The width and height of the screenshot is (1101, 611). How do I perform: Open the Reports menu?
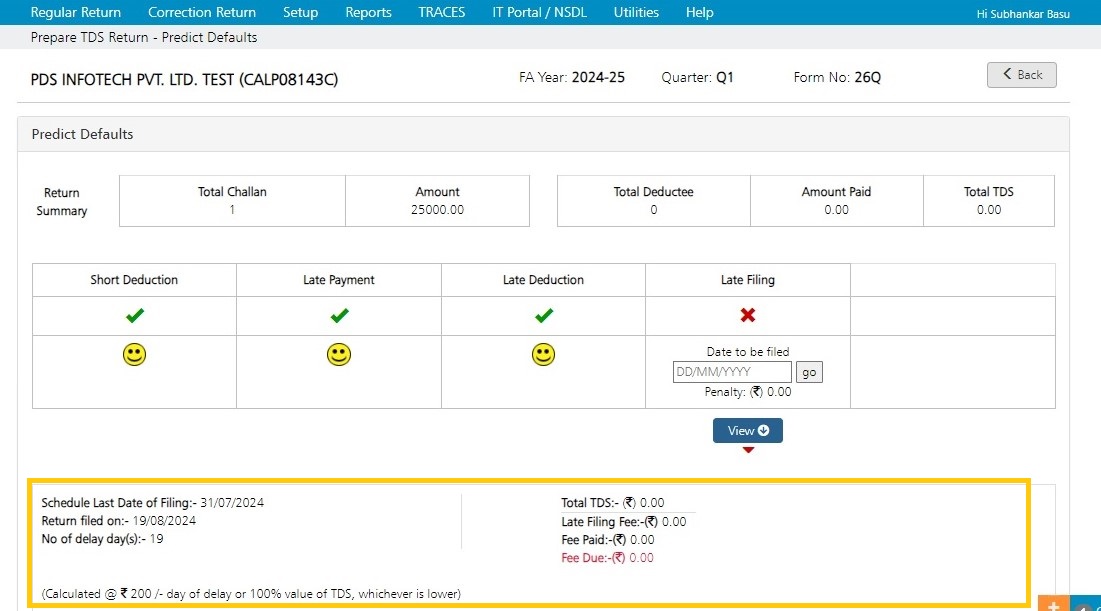368,12
